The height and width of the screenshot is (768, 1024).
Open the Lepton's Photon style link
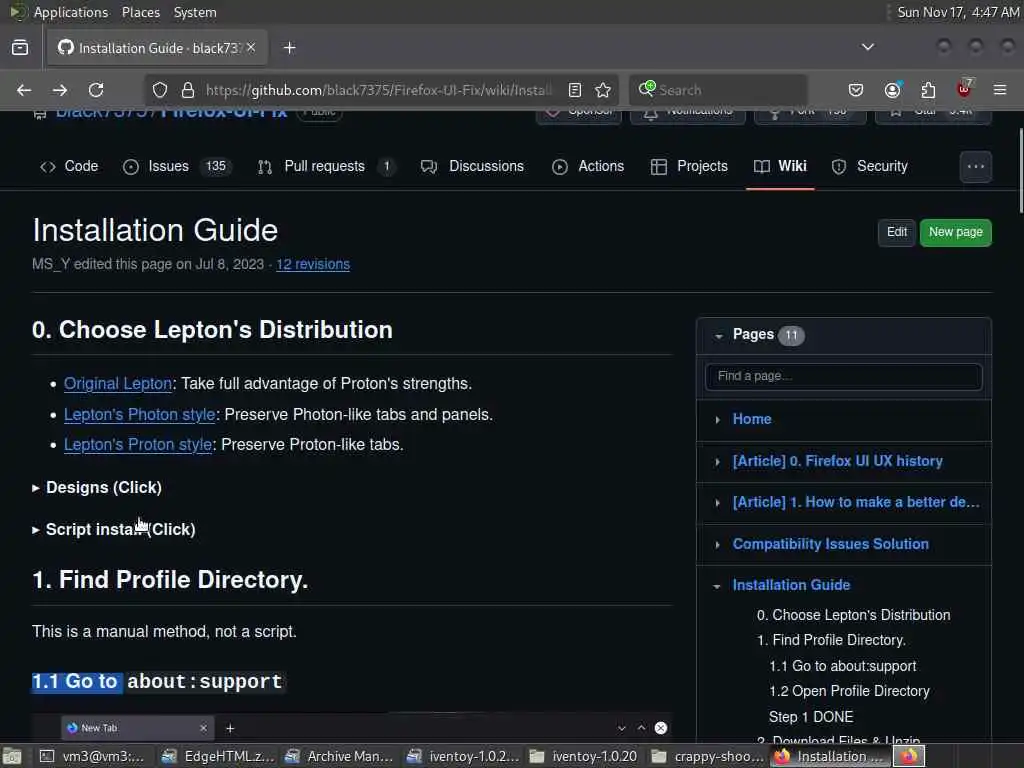[x=139, y=415]
